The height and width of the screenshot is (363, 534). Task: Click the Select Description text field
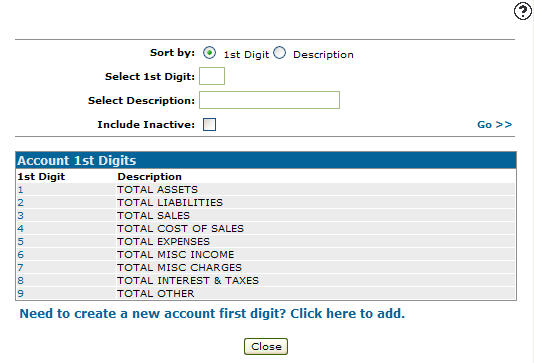tap(269, 100)
